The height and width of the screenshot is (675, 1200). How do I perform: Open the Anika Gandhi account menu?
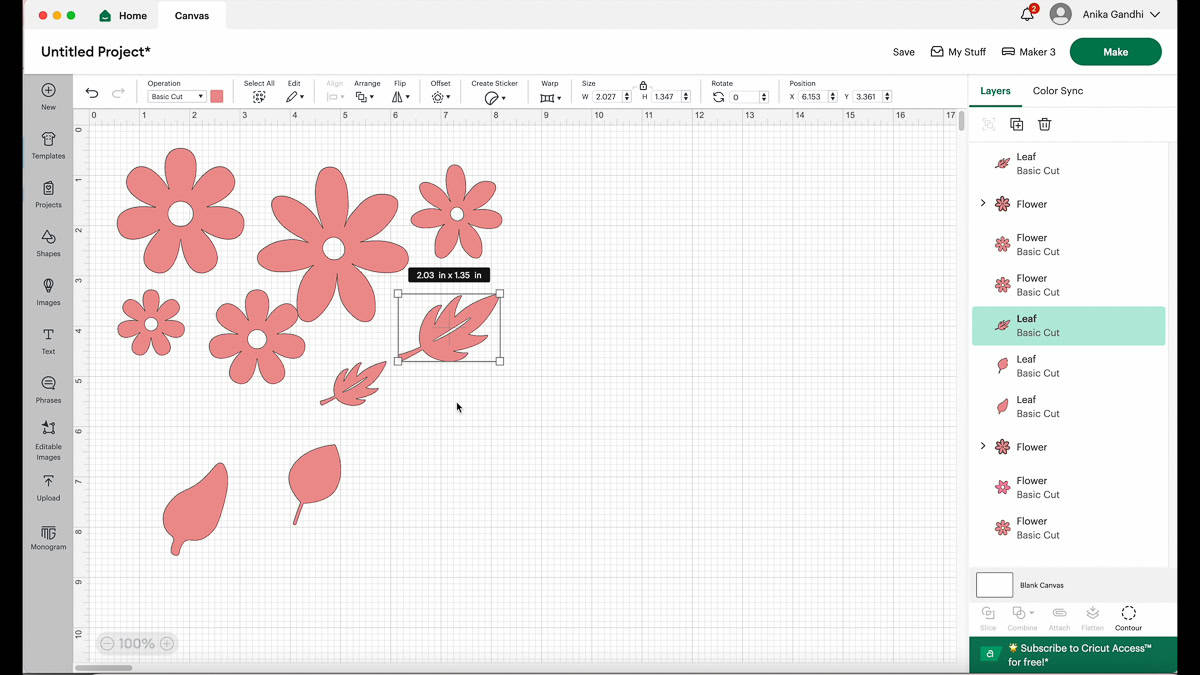[1121, 15]
